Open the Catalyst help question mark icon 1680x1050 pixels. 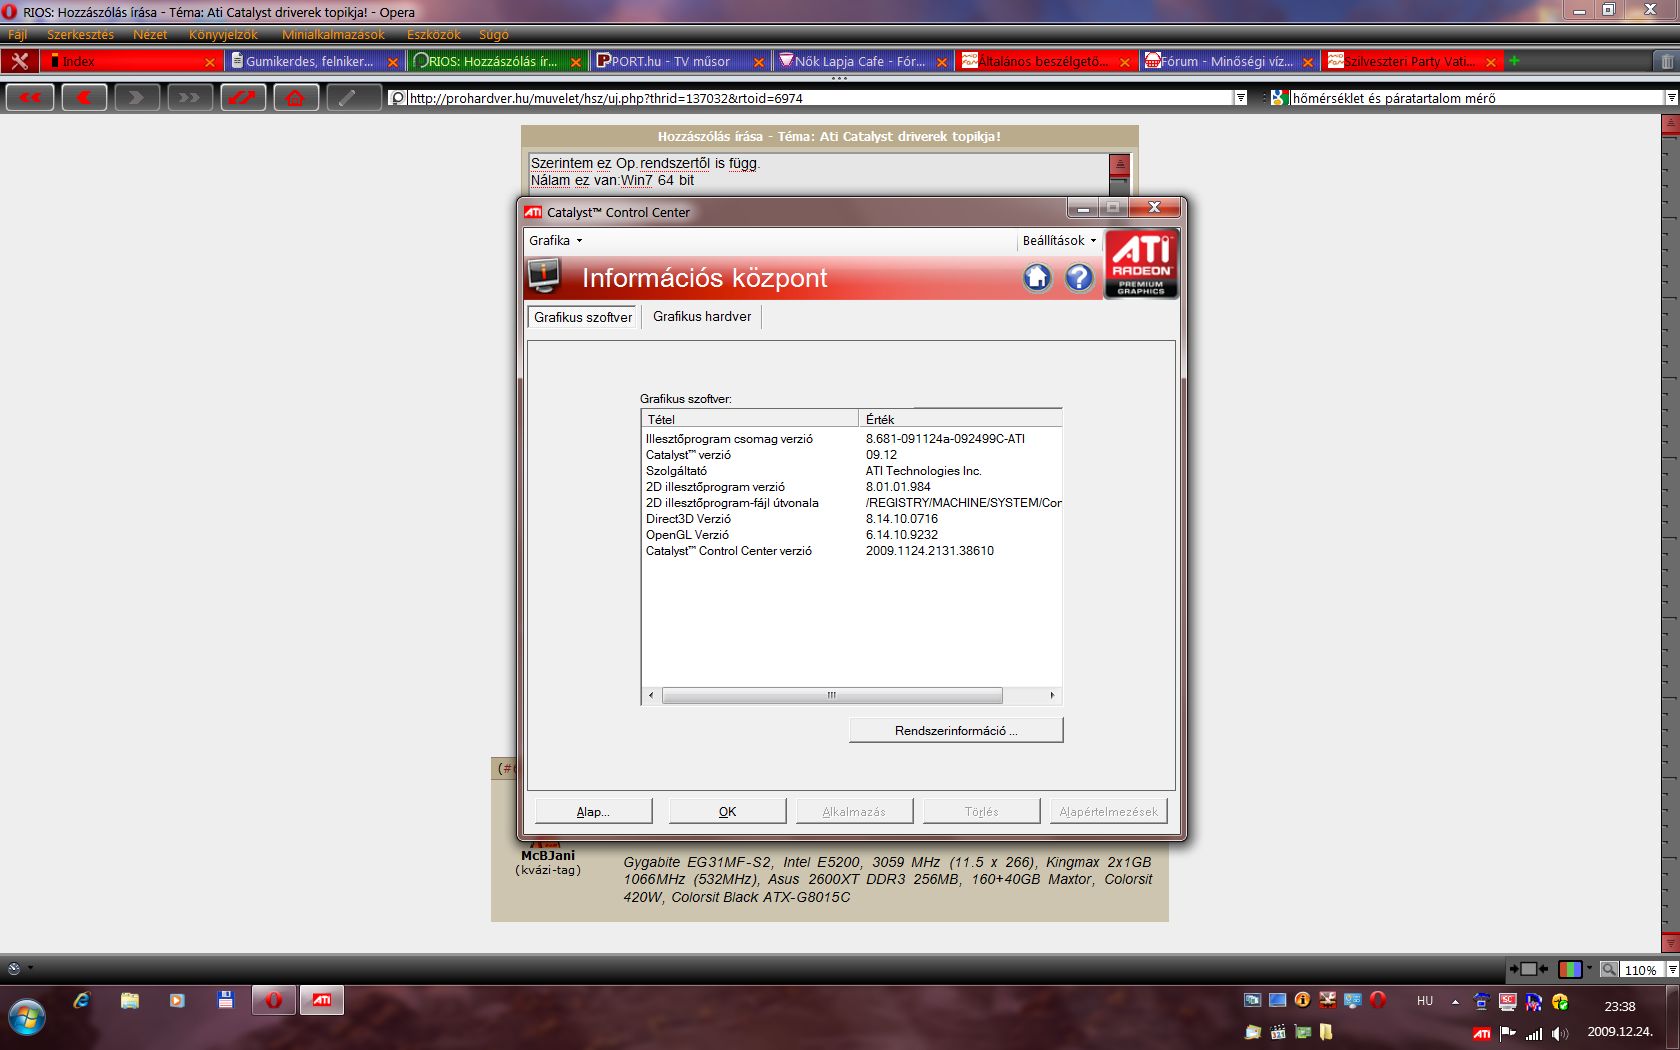click(1079, 277)
